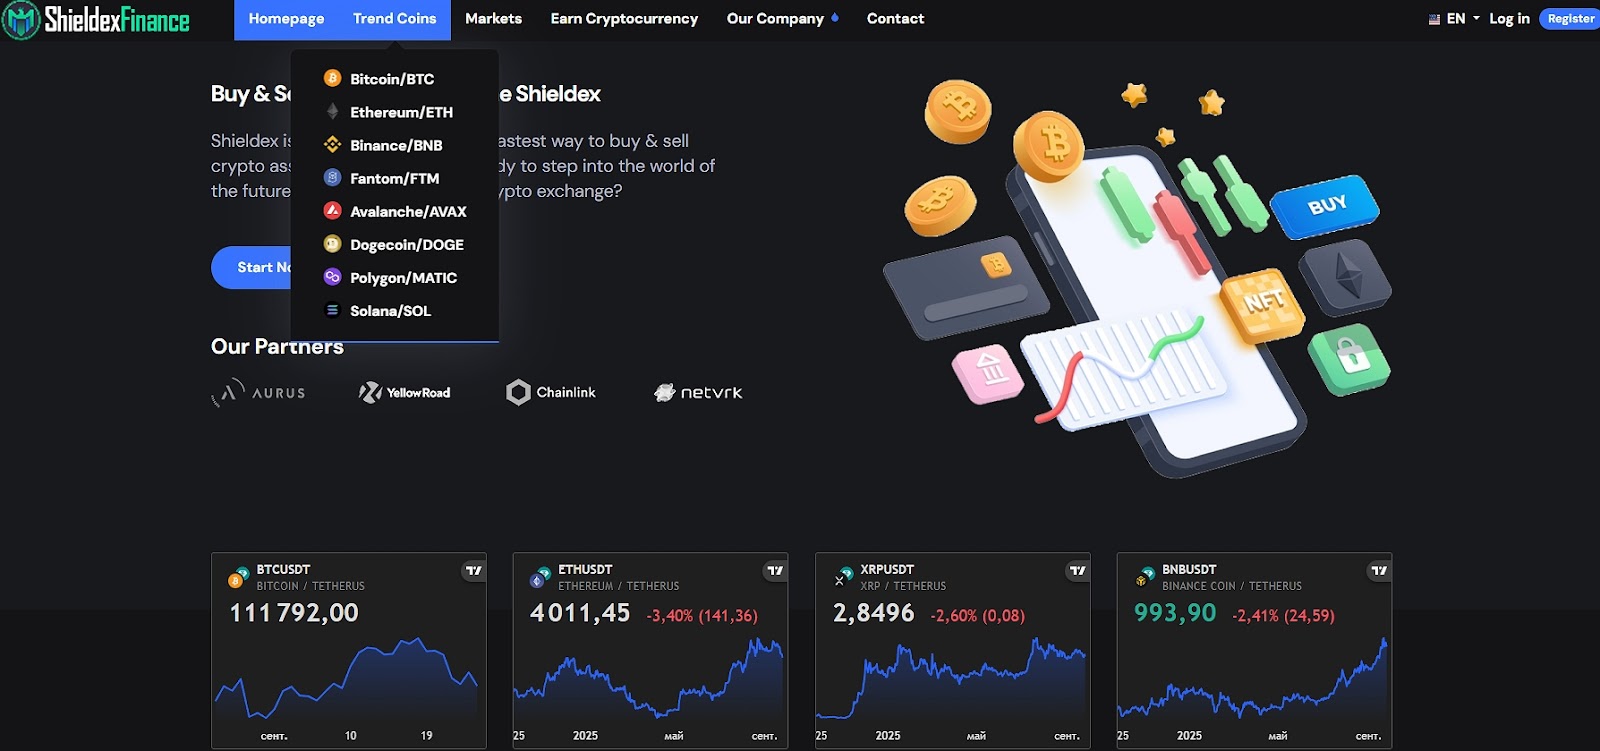
Task: Click the Polygon purple icon in dropdown
Action: pos(332,277)
